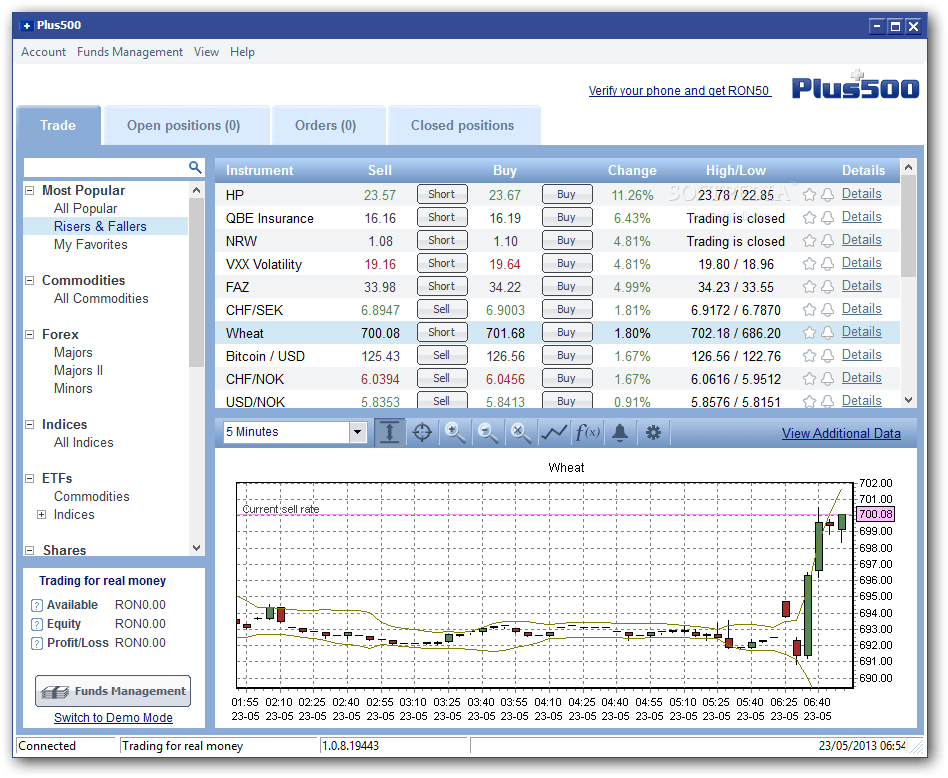Screen dimensions: 948x778
Task: Select the VXX Volatility instrument name
Action: (x=264, y=264)
